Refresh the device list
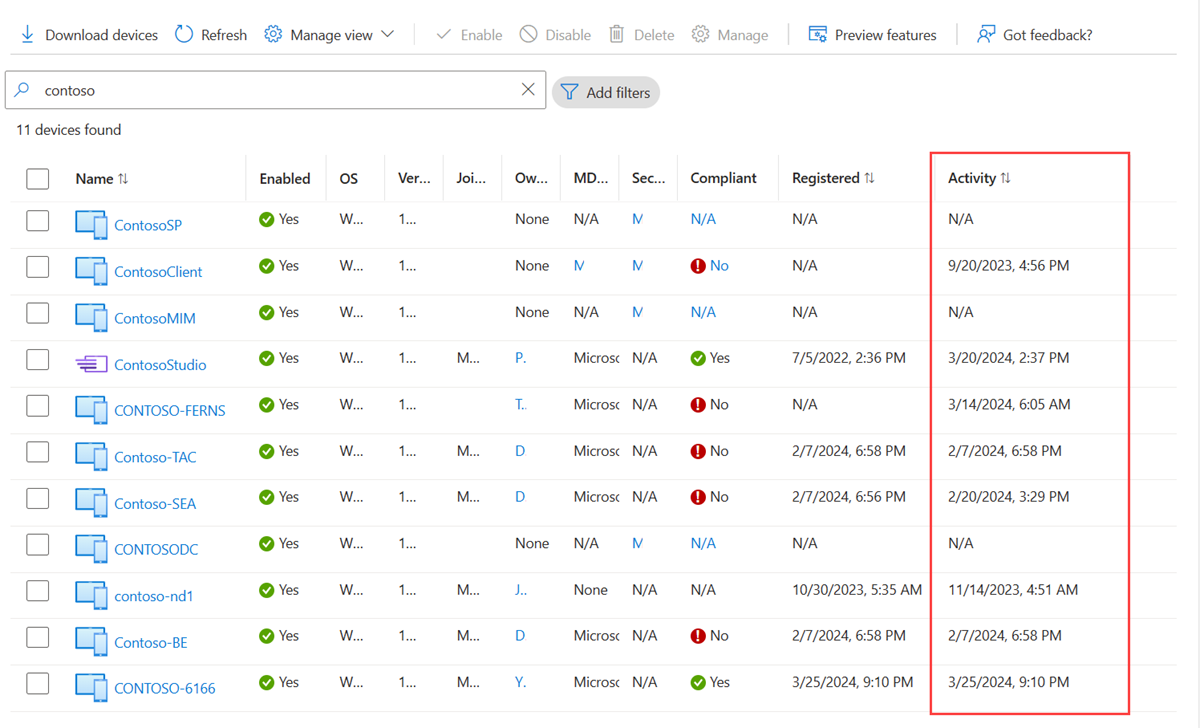Screen dimensions: 1200x728 pos(182,33)
